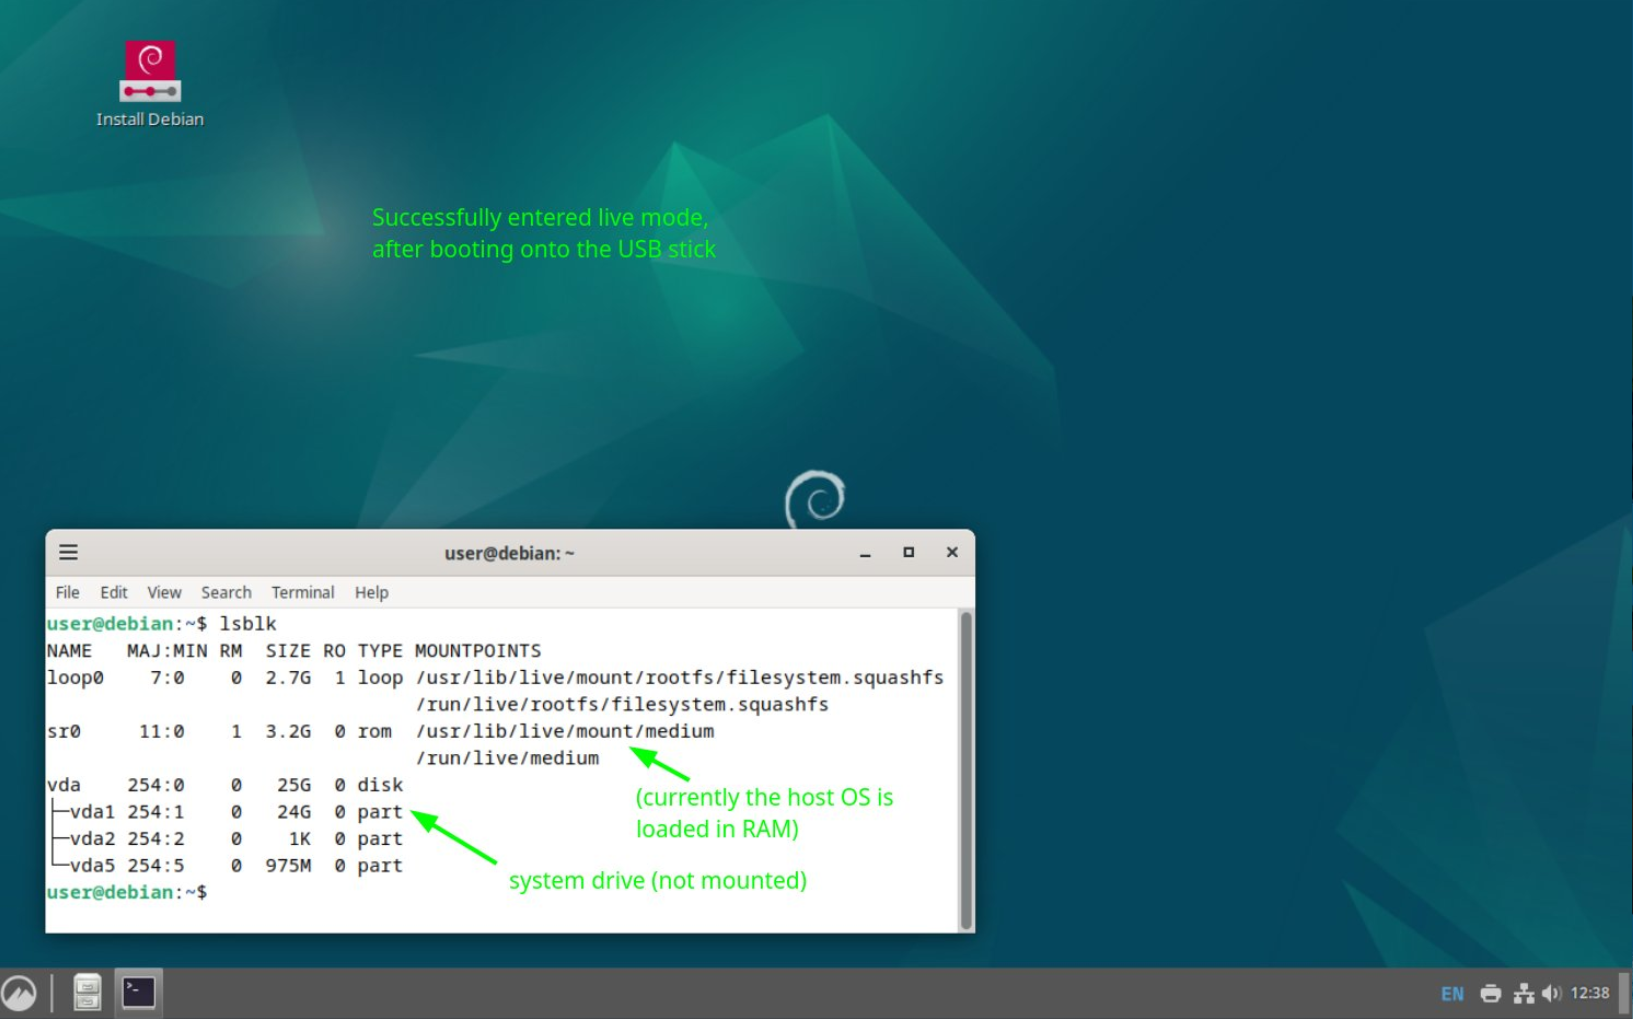Click the terminal vertical scrollbar
Image resolution: width=1633 pixels, height=1019 pixels.
point(966,770)
